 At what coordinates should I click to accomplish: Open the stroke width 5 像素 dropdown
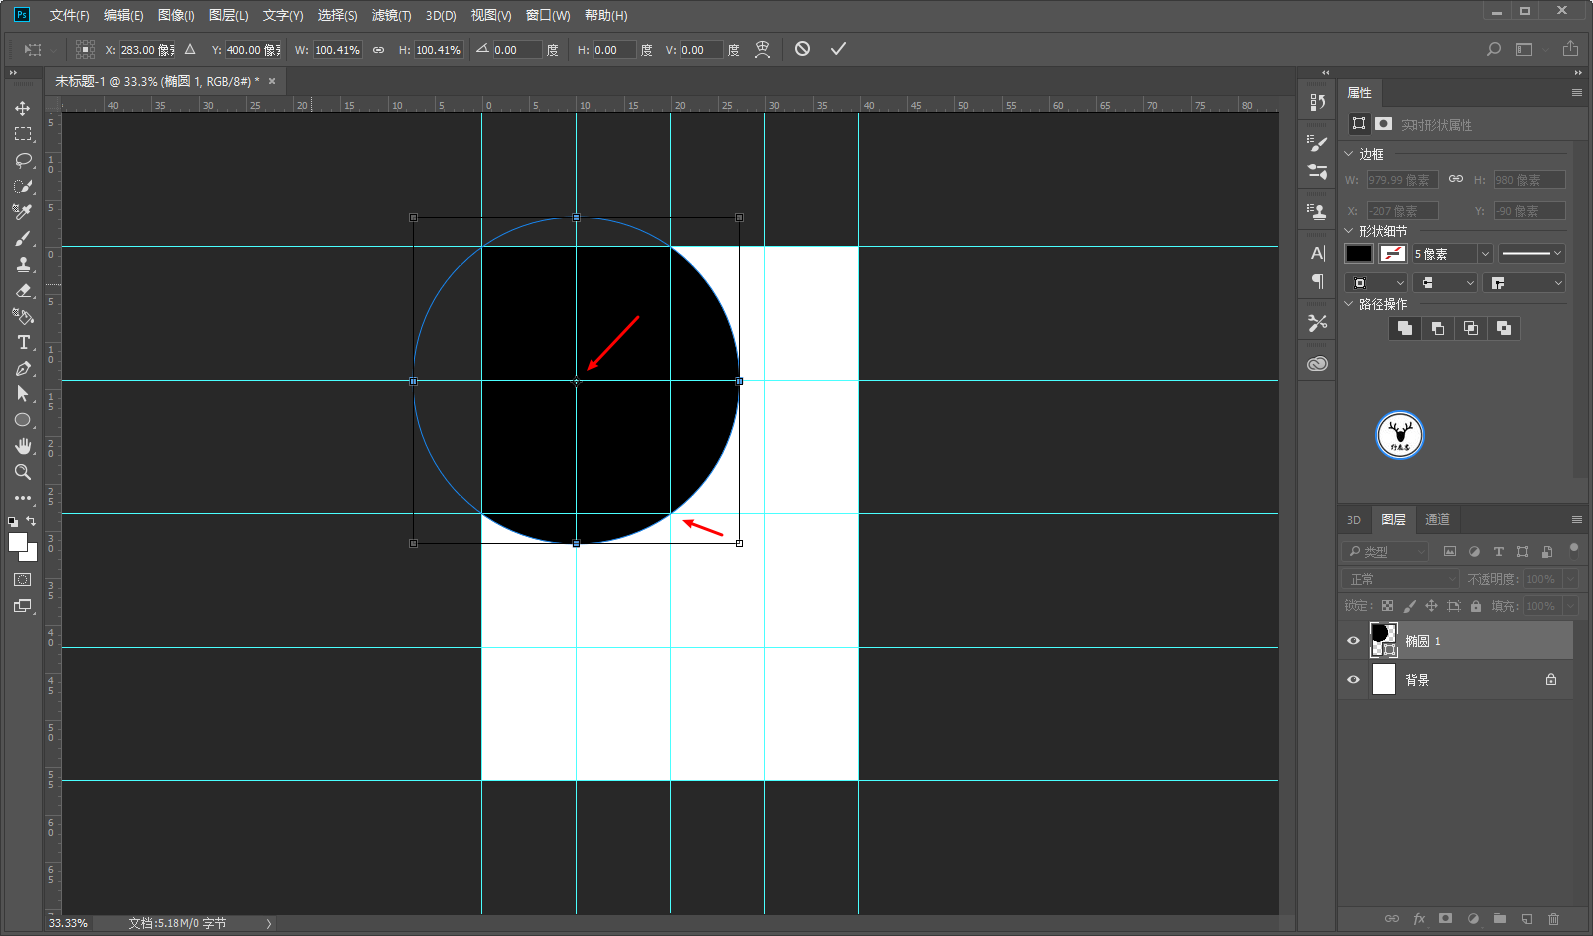[x=1485, y=254]
